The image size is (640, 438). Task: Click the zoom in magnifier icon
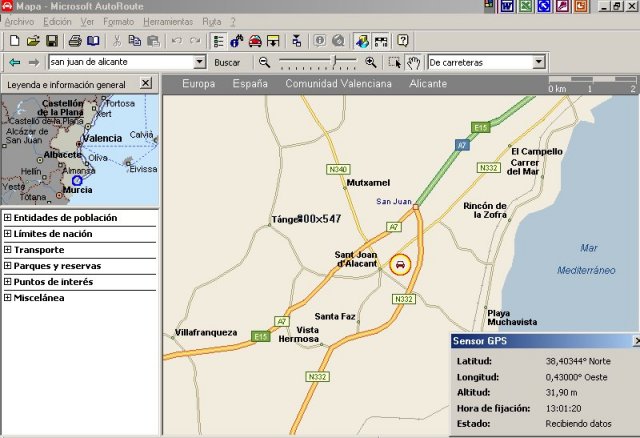pos(371,62)
